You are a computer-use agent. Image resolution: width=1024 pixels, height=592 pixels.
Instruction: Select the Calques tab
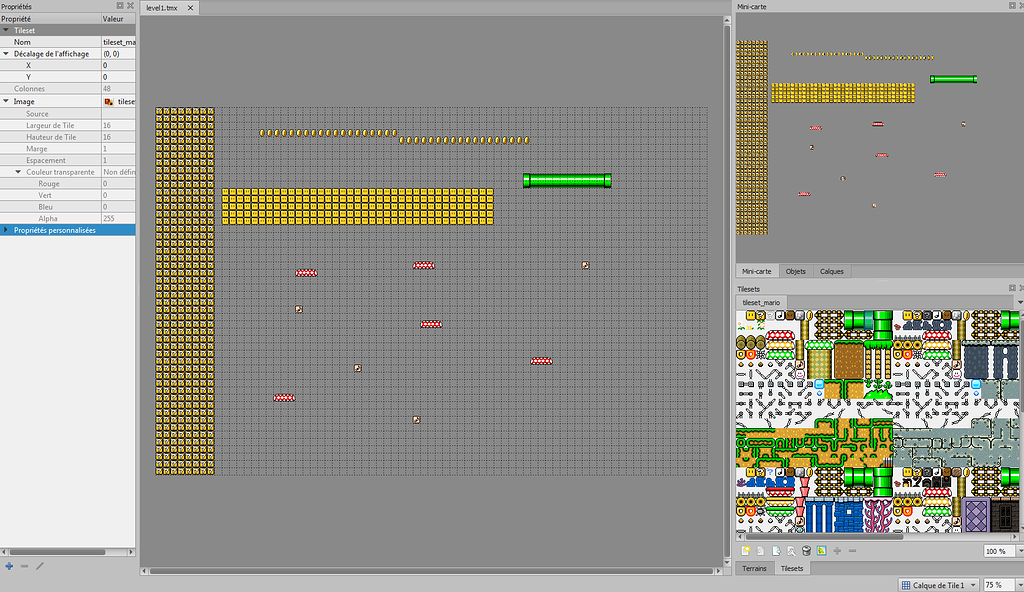click(830, 270)
